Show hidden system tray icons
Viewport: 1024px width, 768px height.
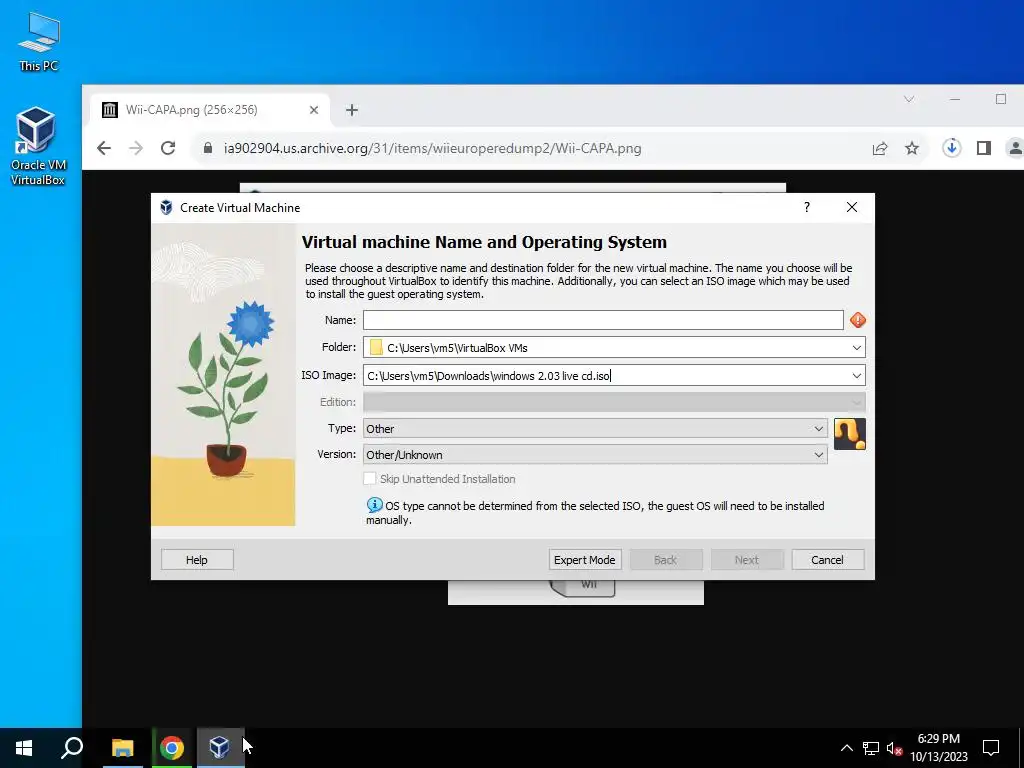pos(846,748)
